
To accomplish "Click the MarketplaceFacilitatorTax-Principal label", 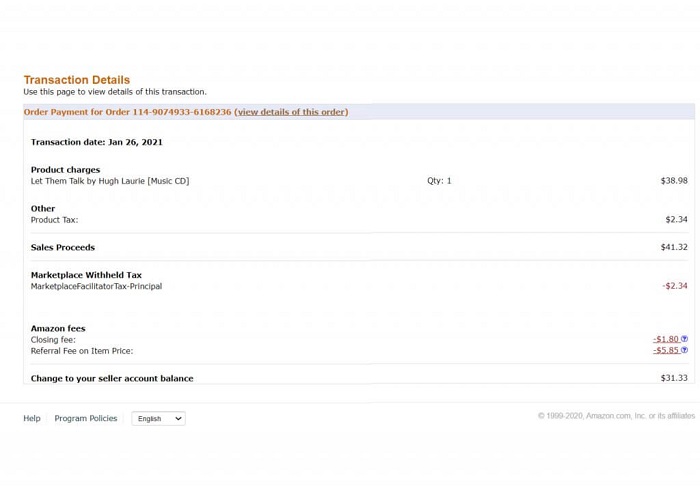I will coord(96,286).
